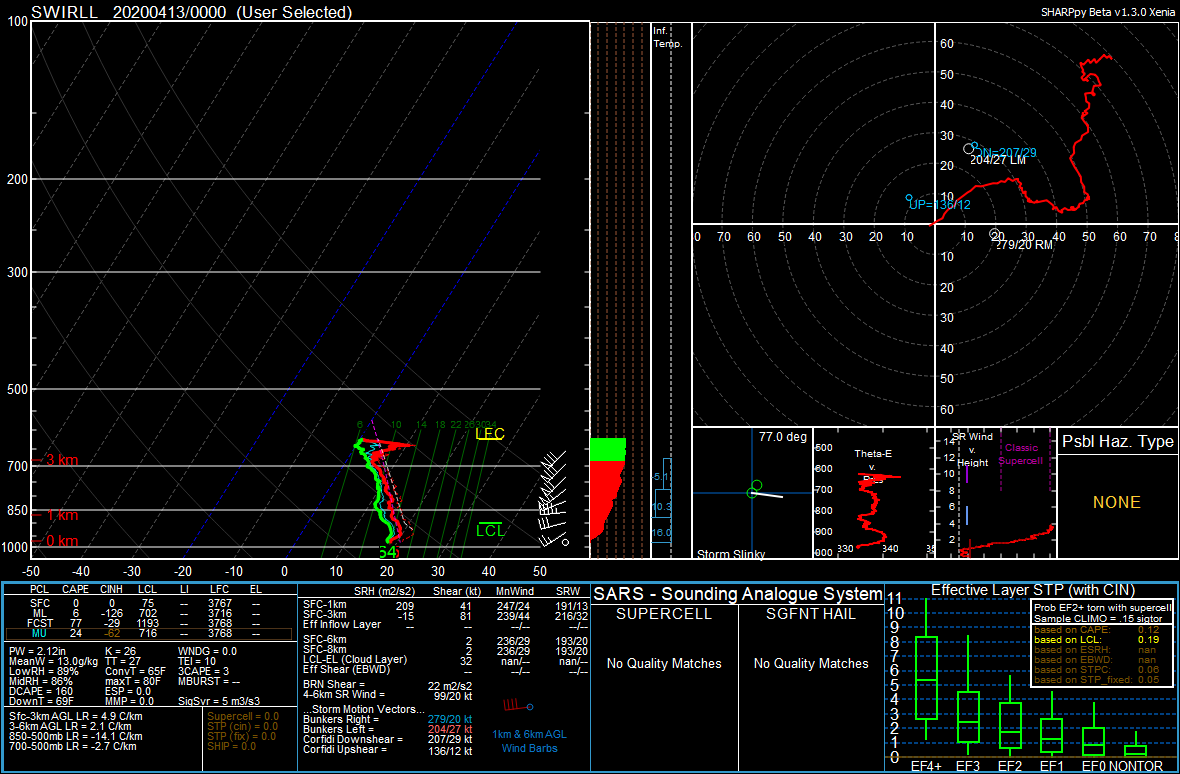1180x774 pixels.
Task: Click the Effective Layer STP (with CIN) title
Action: pyautogui.click(x=1031, y=589)
